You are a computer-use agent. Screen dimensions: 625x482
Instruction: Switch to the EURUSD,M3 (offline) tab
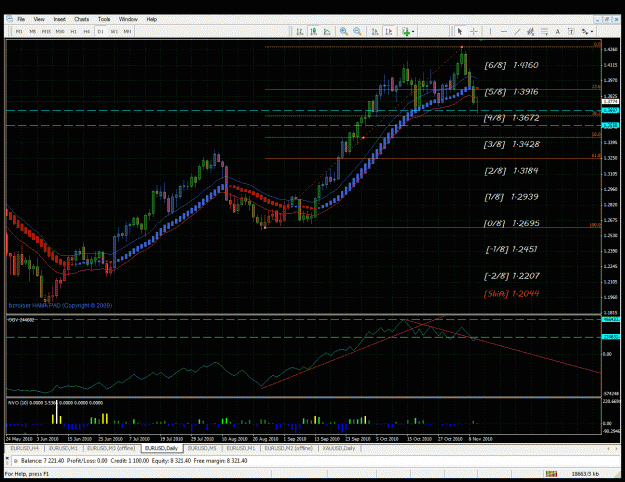(111, 449)
